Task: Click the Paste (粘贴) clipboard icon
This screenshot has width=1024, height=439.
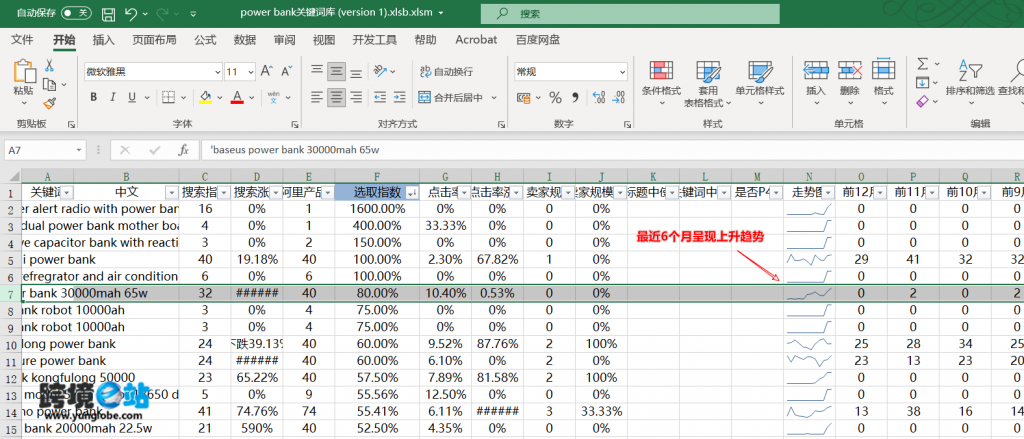Action: click(24, 71)
